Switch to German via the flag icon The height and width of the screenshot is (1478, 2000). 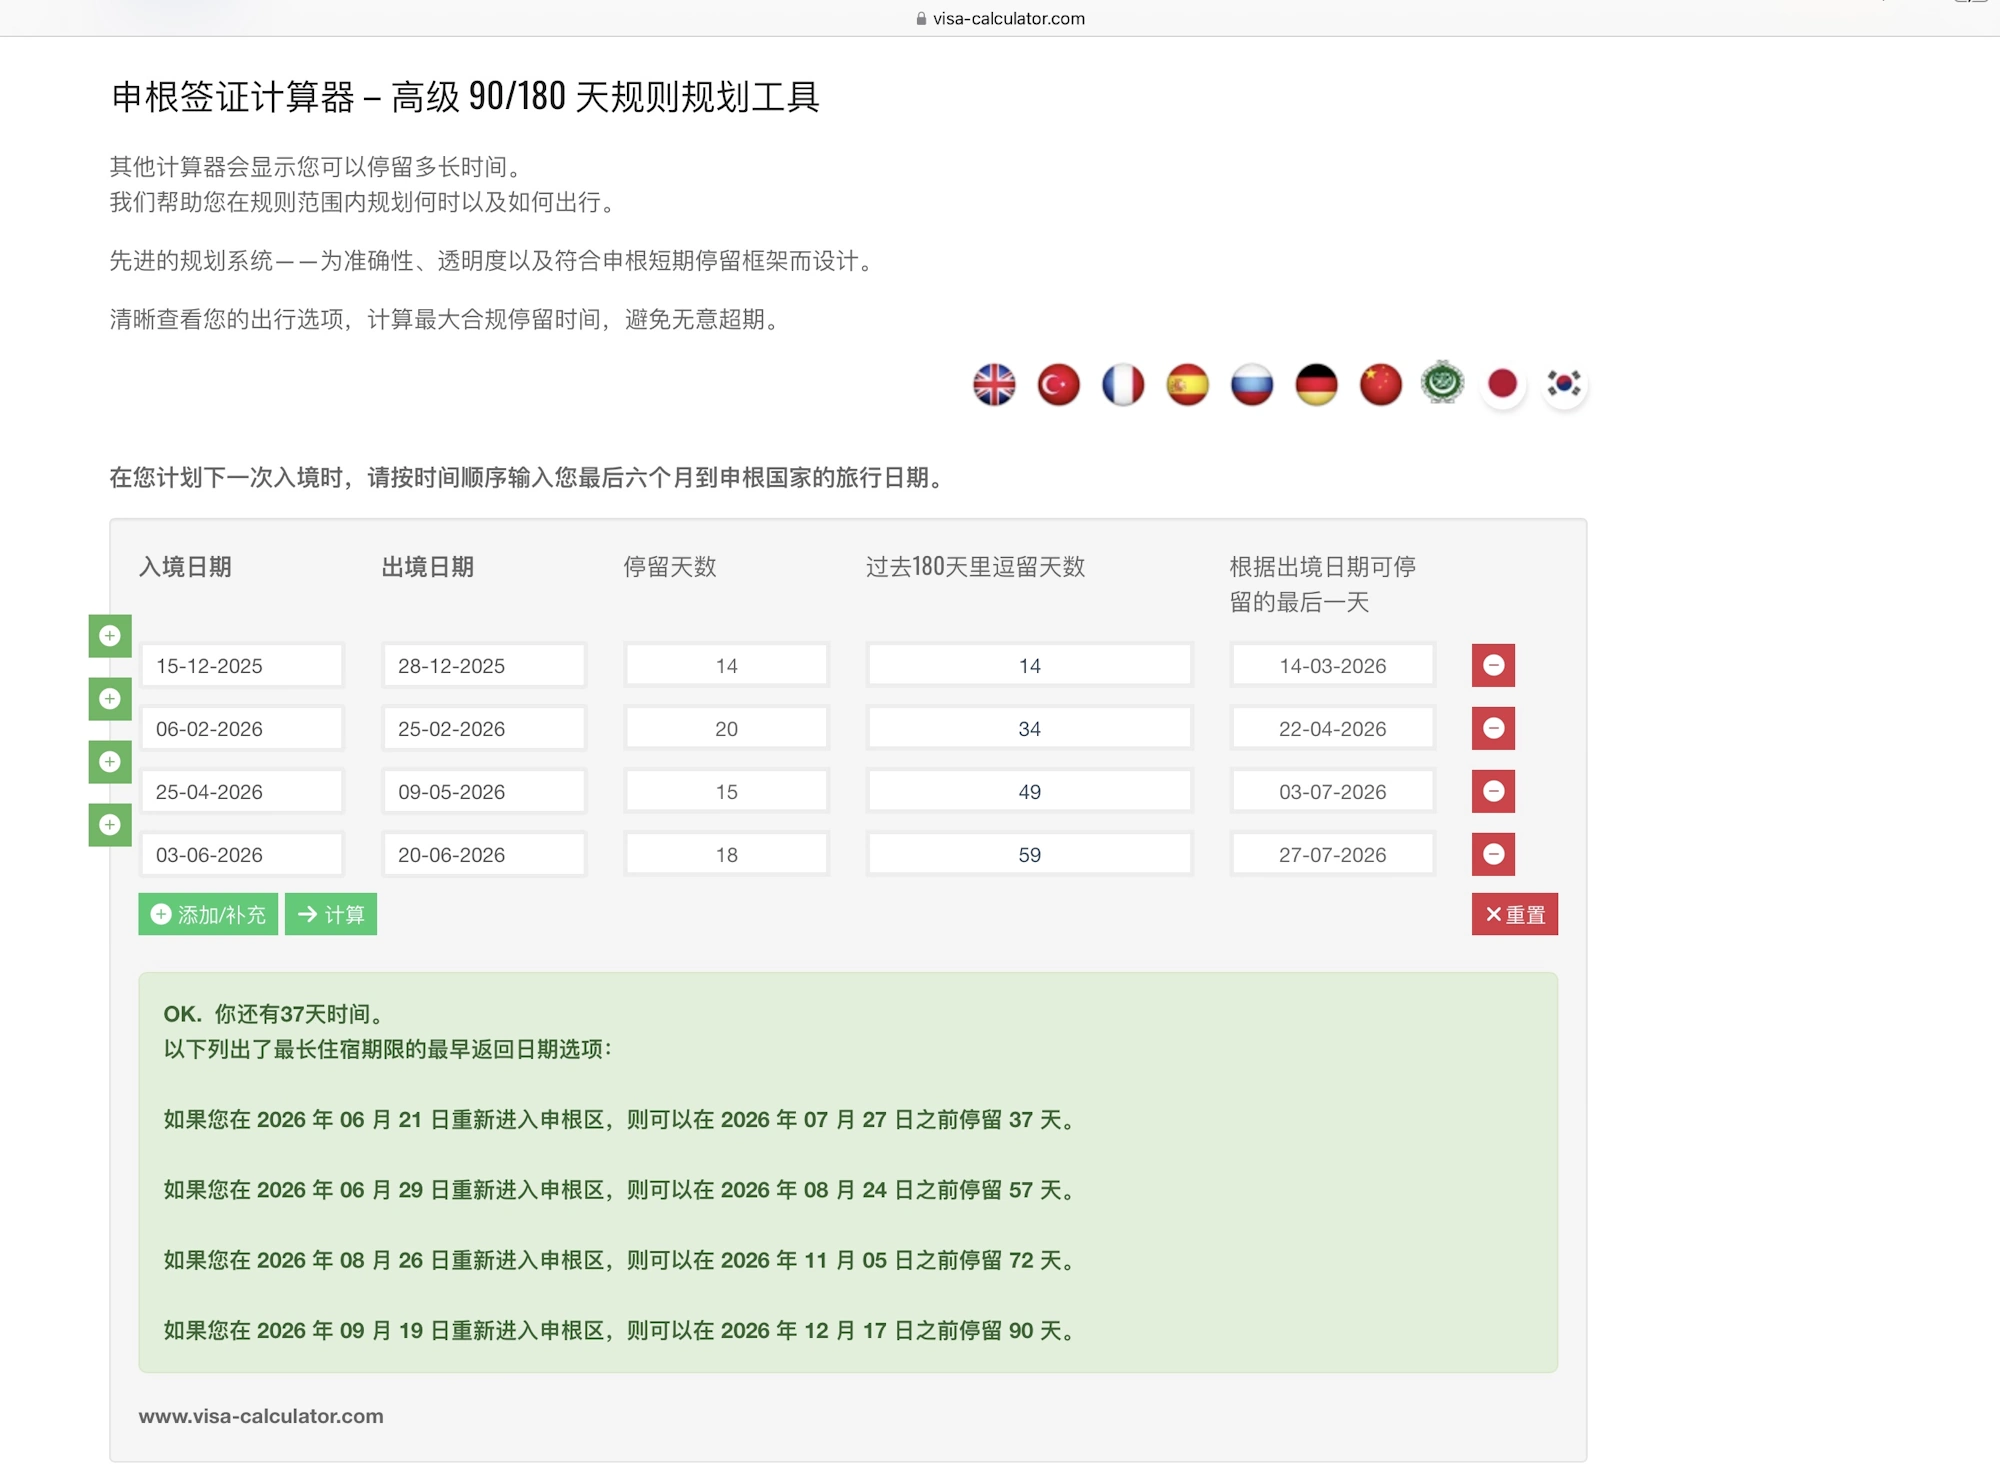(1316, 385)
